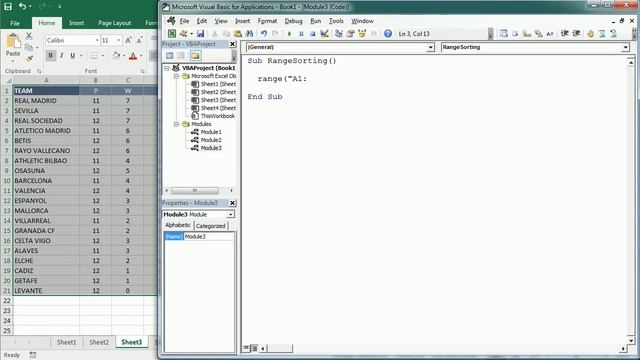Open Properties Window icon in VBA toolbar

[x=350, y=34]
